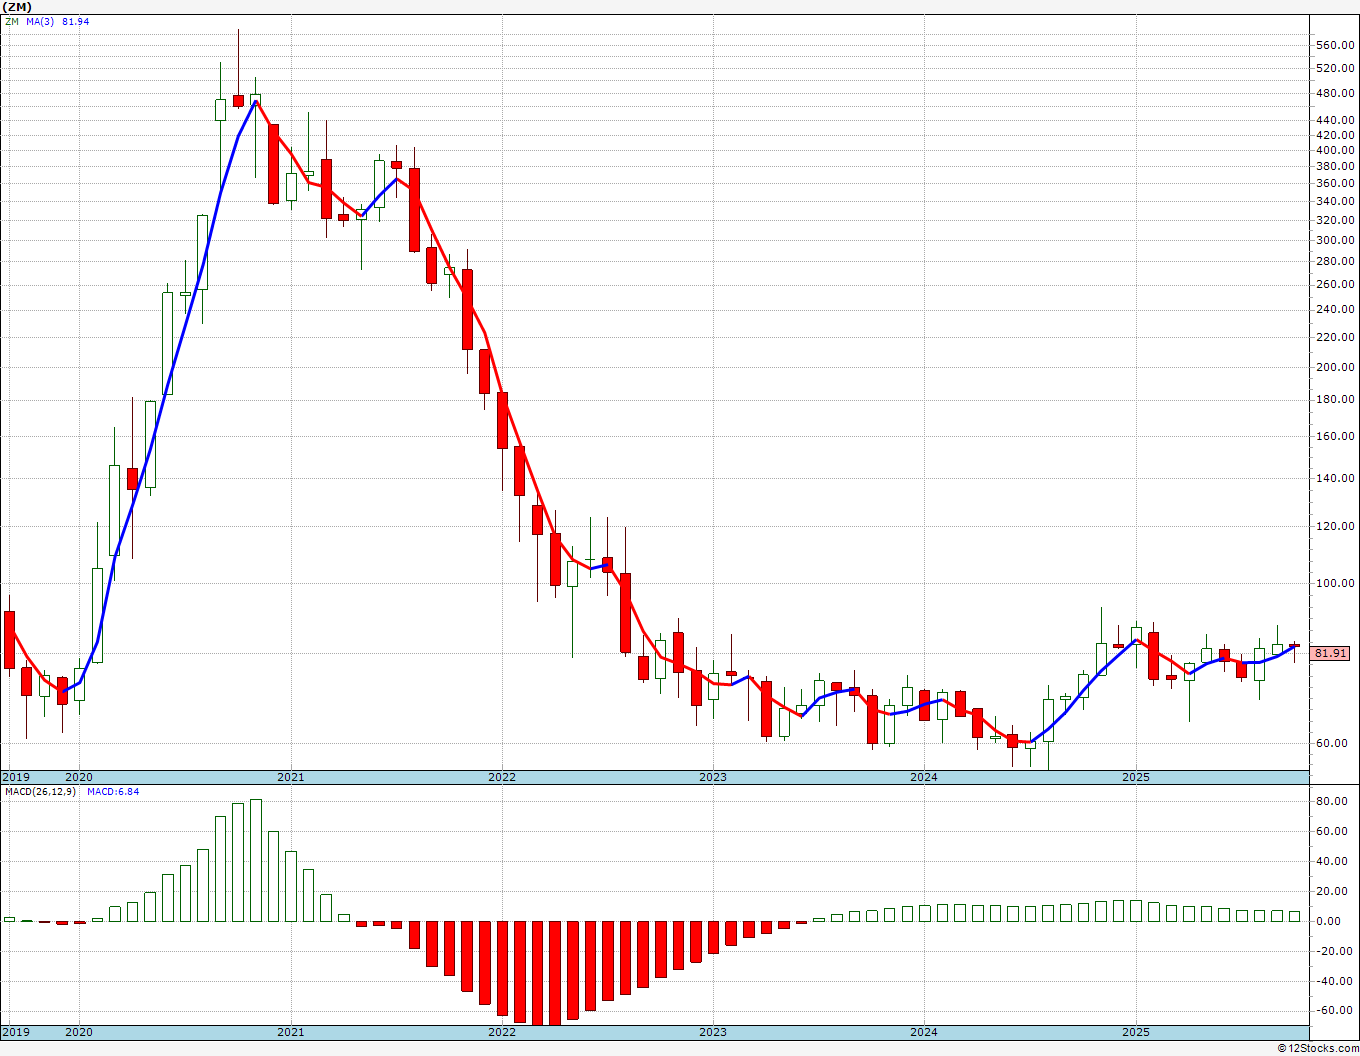Click the 220.00 price axis label
The height and width of the screenshot is (1056, 1360).
click(x=1336, y=337)
